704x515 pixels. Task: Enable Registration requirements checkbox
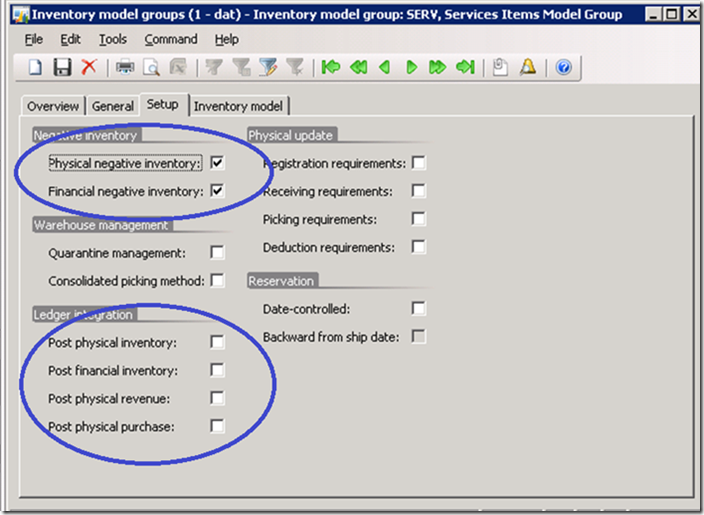pyautogui.click(x=419, y=162)
